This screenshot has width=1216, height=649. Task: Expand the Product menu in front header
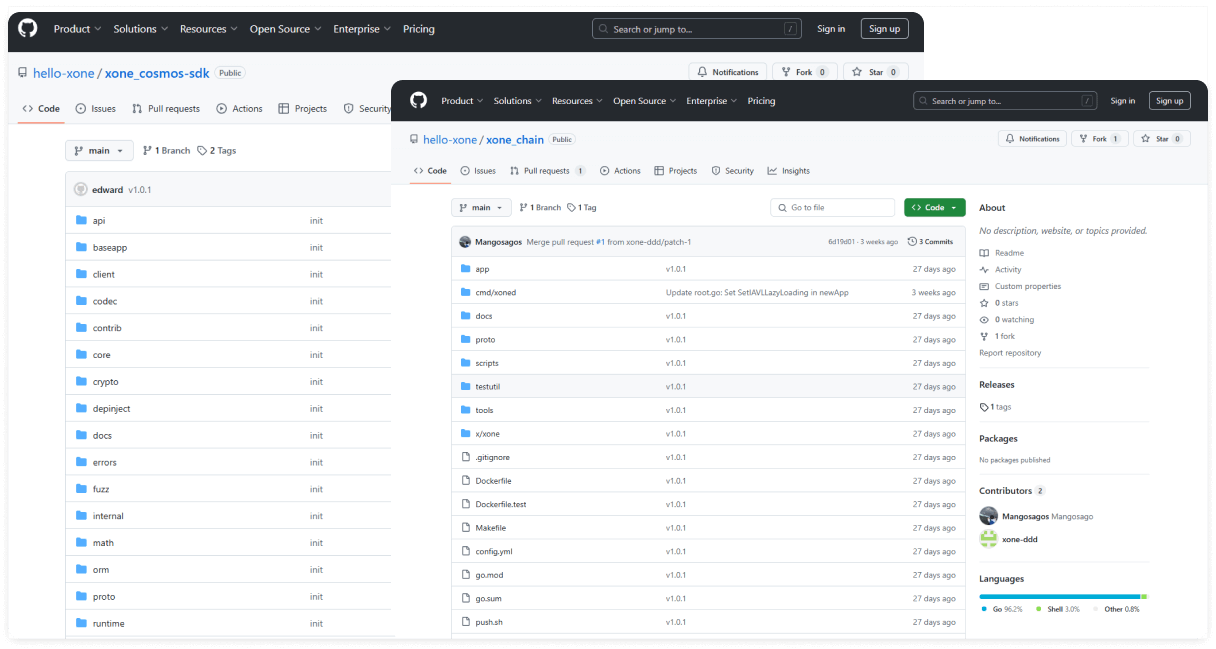pos(462,101)
